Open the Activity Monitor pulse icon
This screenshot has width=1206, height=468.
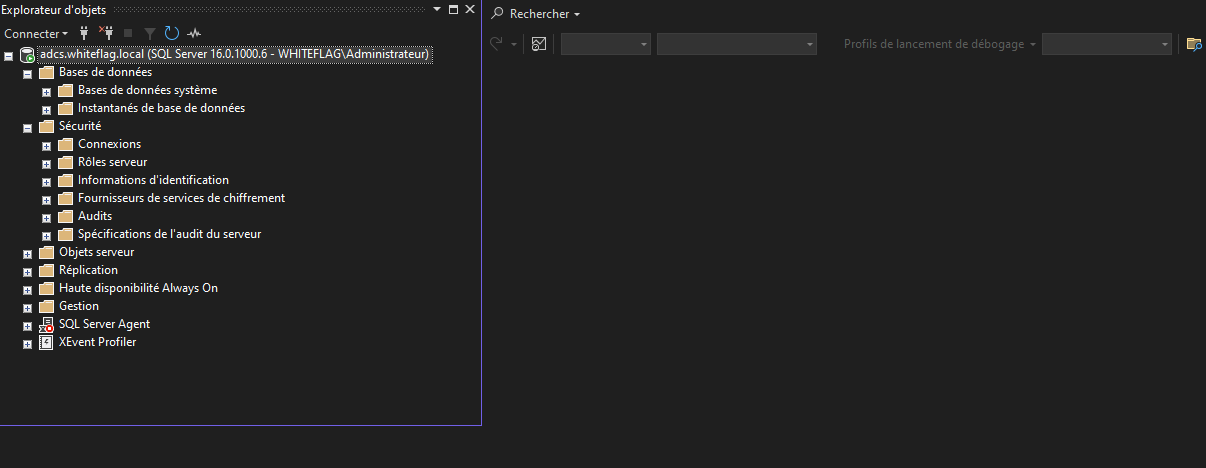click(x=194, y=33)
